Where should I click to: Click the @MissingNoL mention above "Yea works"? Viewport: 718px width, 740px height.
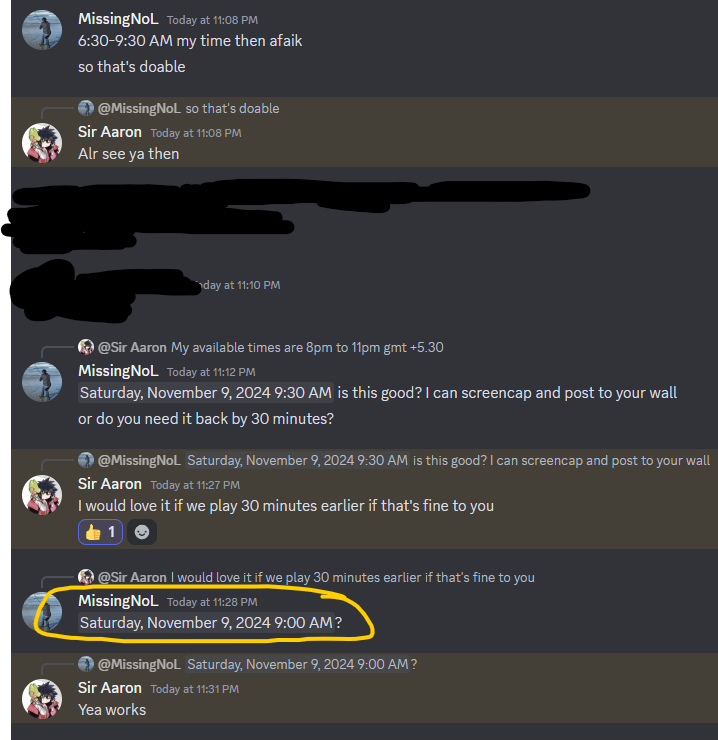pos(139,664)
